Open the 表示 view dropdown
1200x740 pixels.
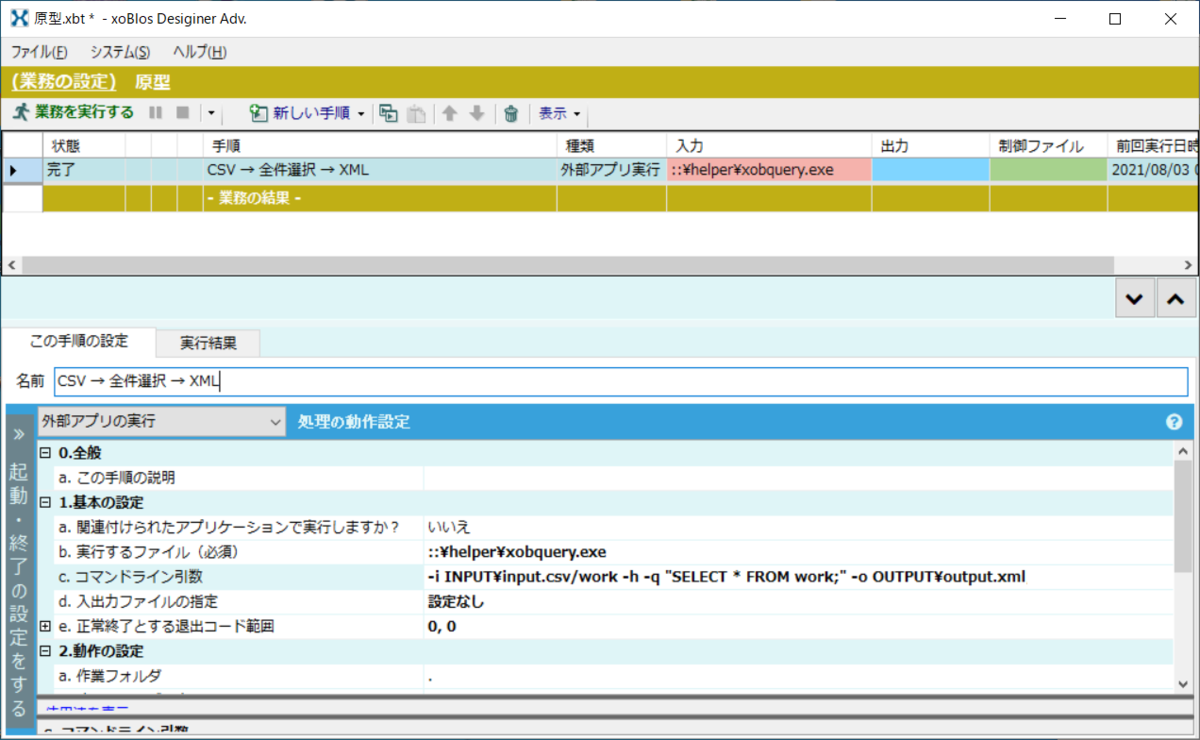click(560, 113)
